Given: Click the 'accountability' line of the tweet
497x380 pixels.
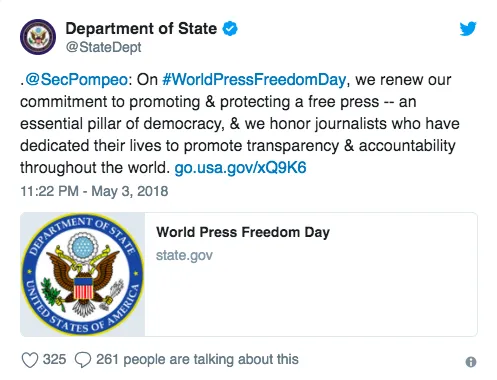Looking at the screenshot, I should coord(238,146).
